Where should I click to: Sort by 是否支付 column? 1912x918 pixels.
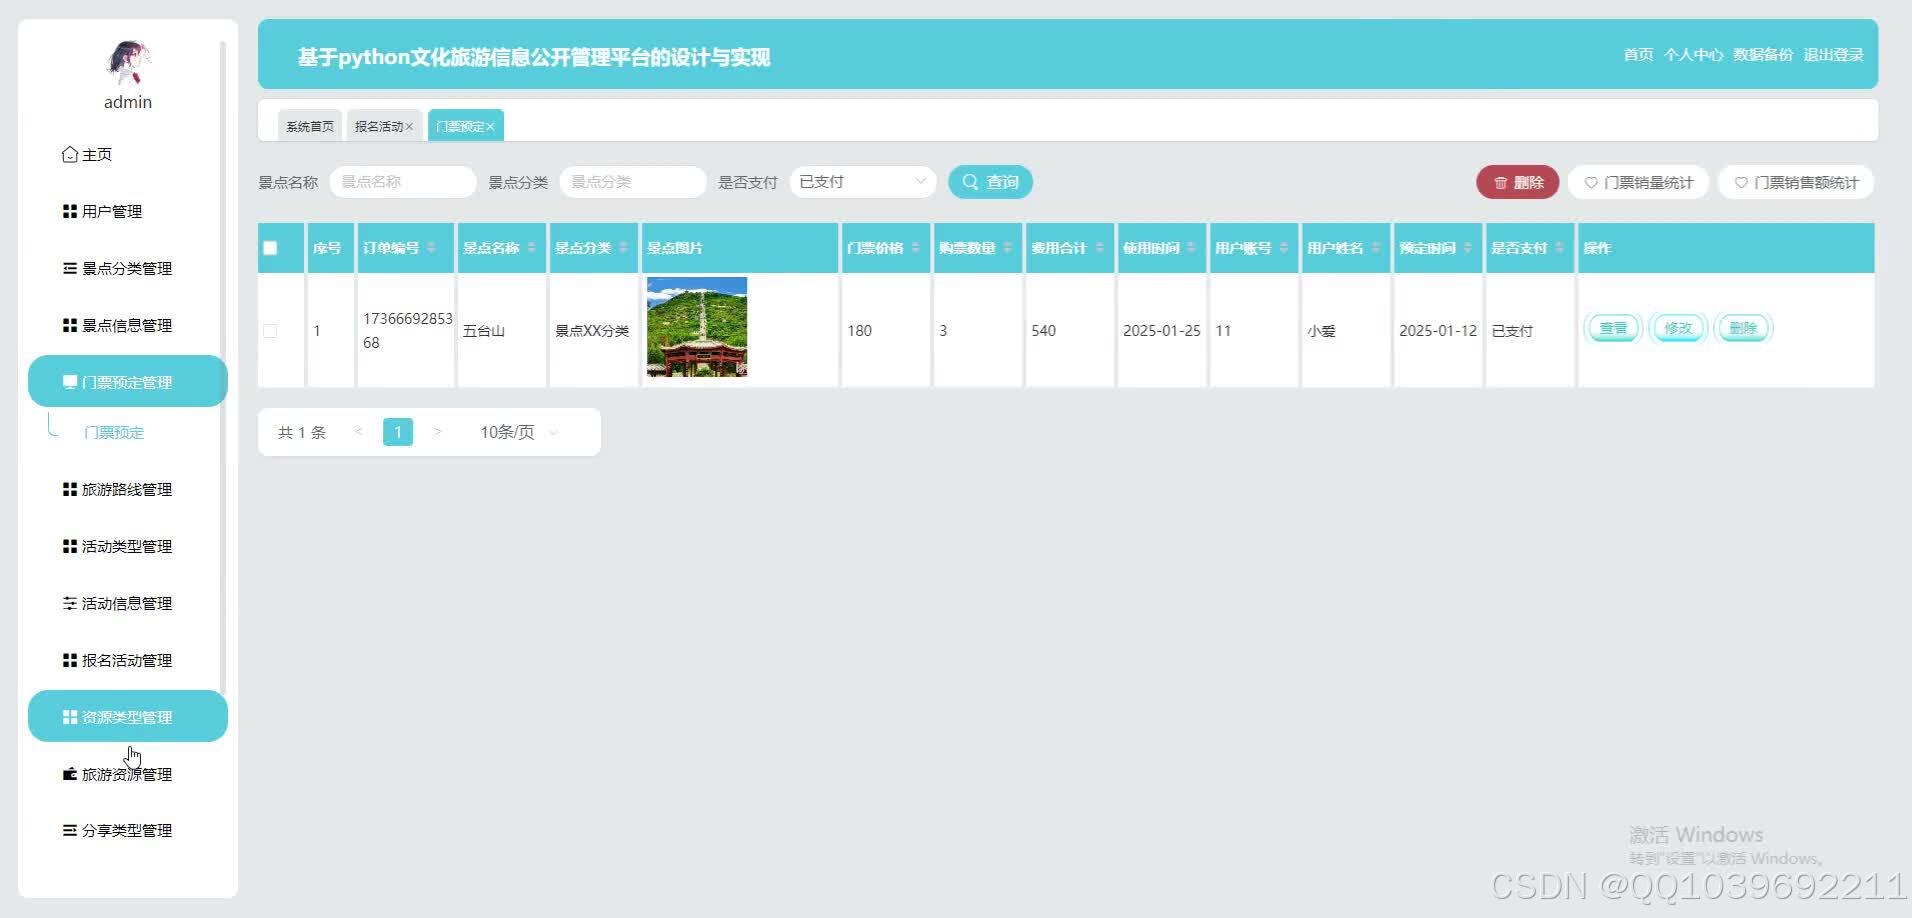point(1559,248)
